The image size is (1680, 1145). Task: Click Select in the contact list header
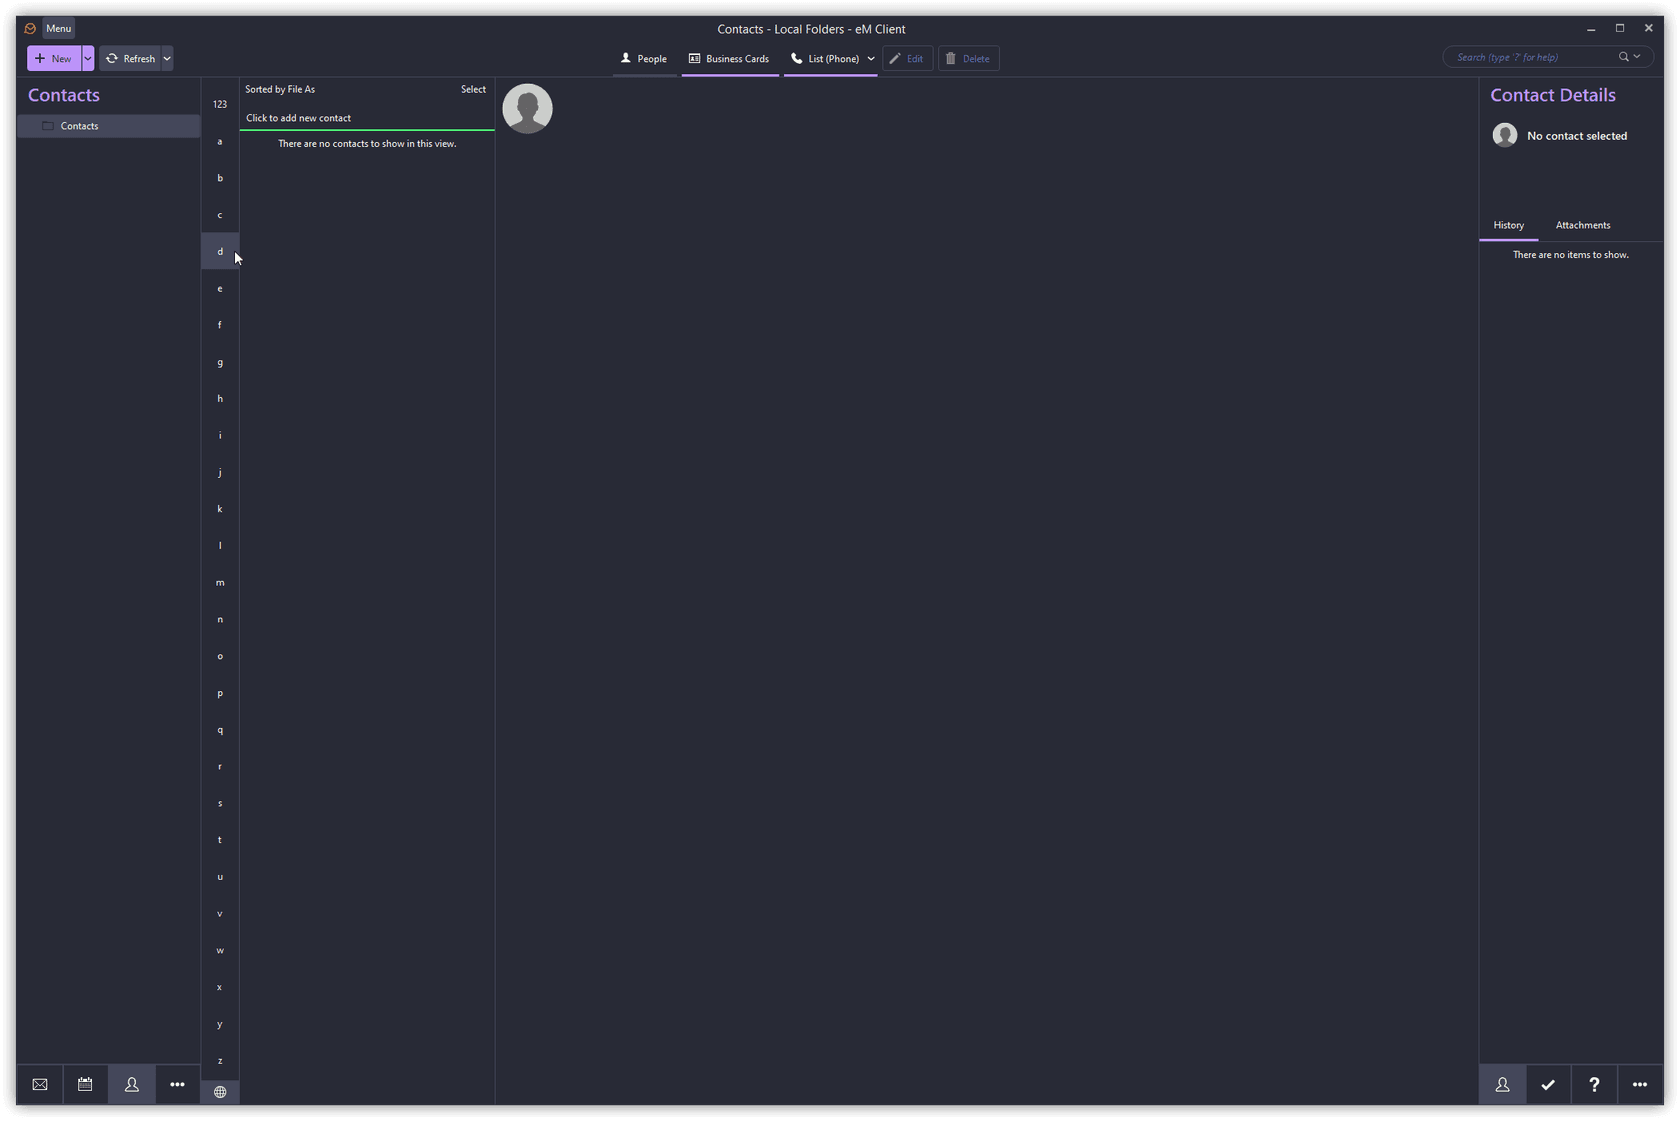(x=473, y=89)
